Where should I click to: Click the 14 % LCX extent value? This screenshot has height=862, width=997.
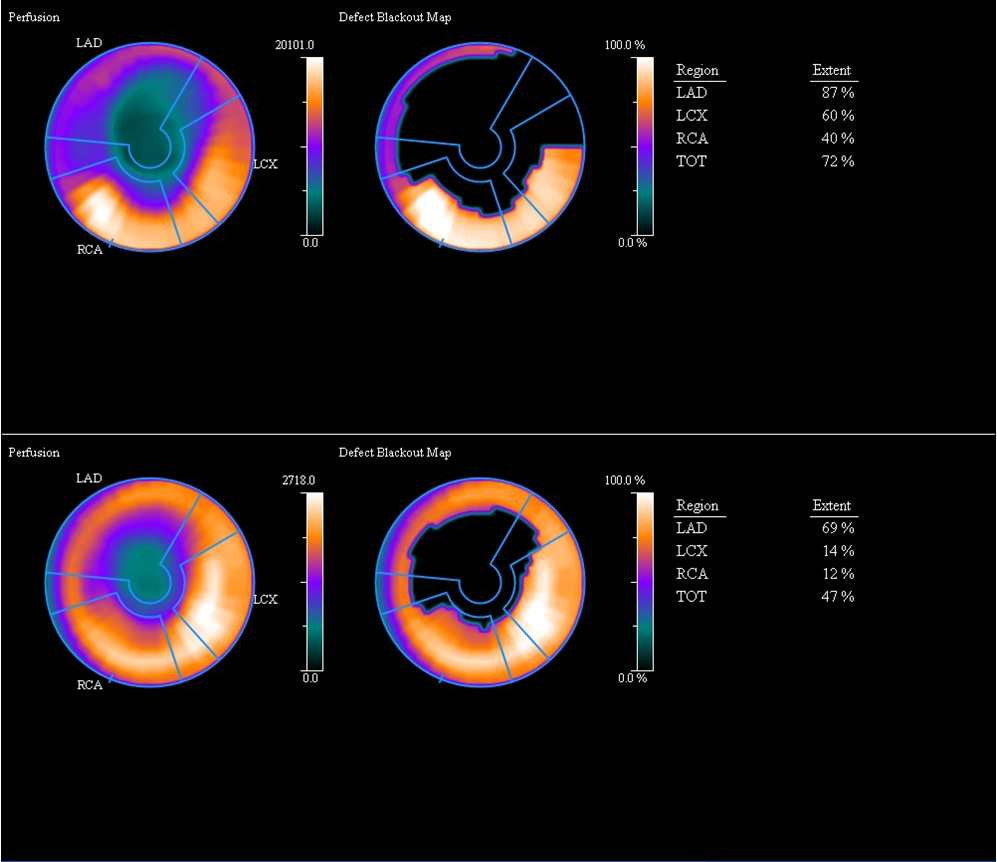point(837,551)
